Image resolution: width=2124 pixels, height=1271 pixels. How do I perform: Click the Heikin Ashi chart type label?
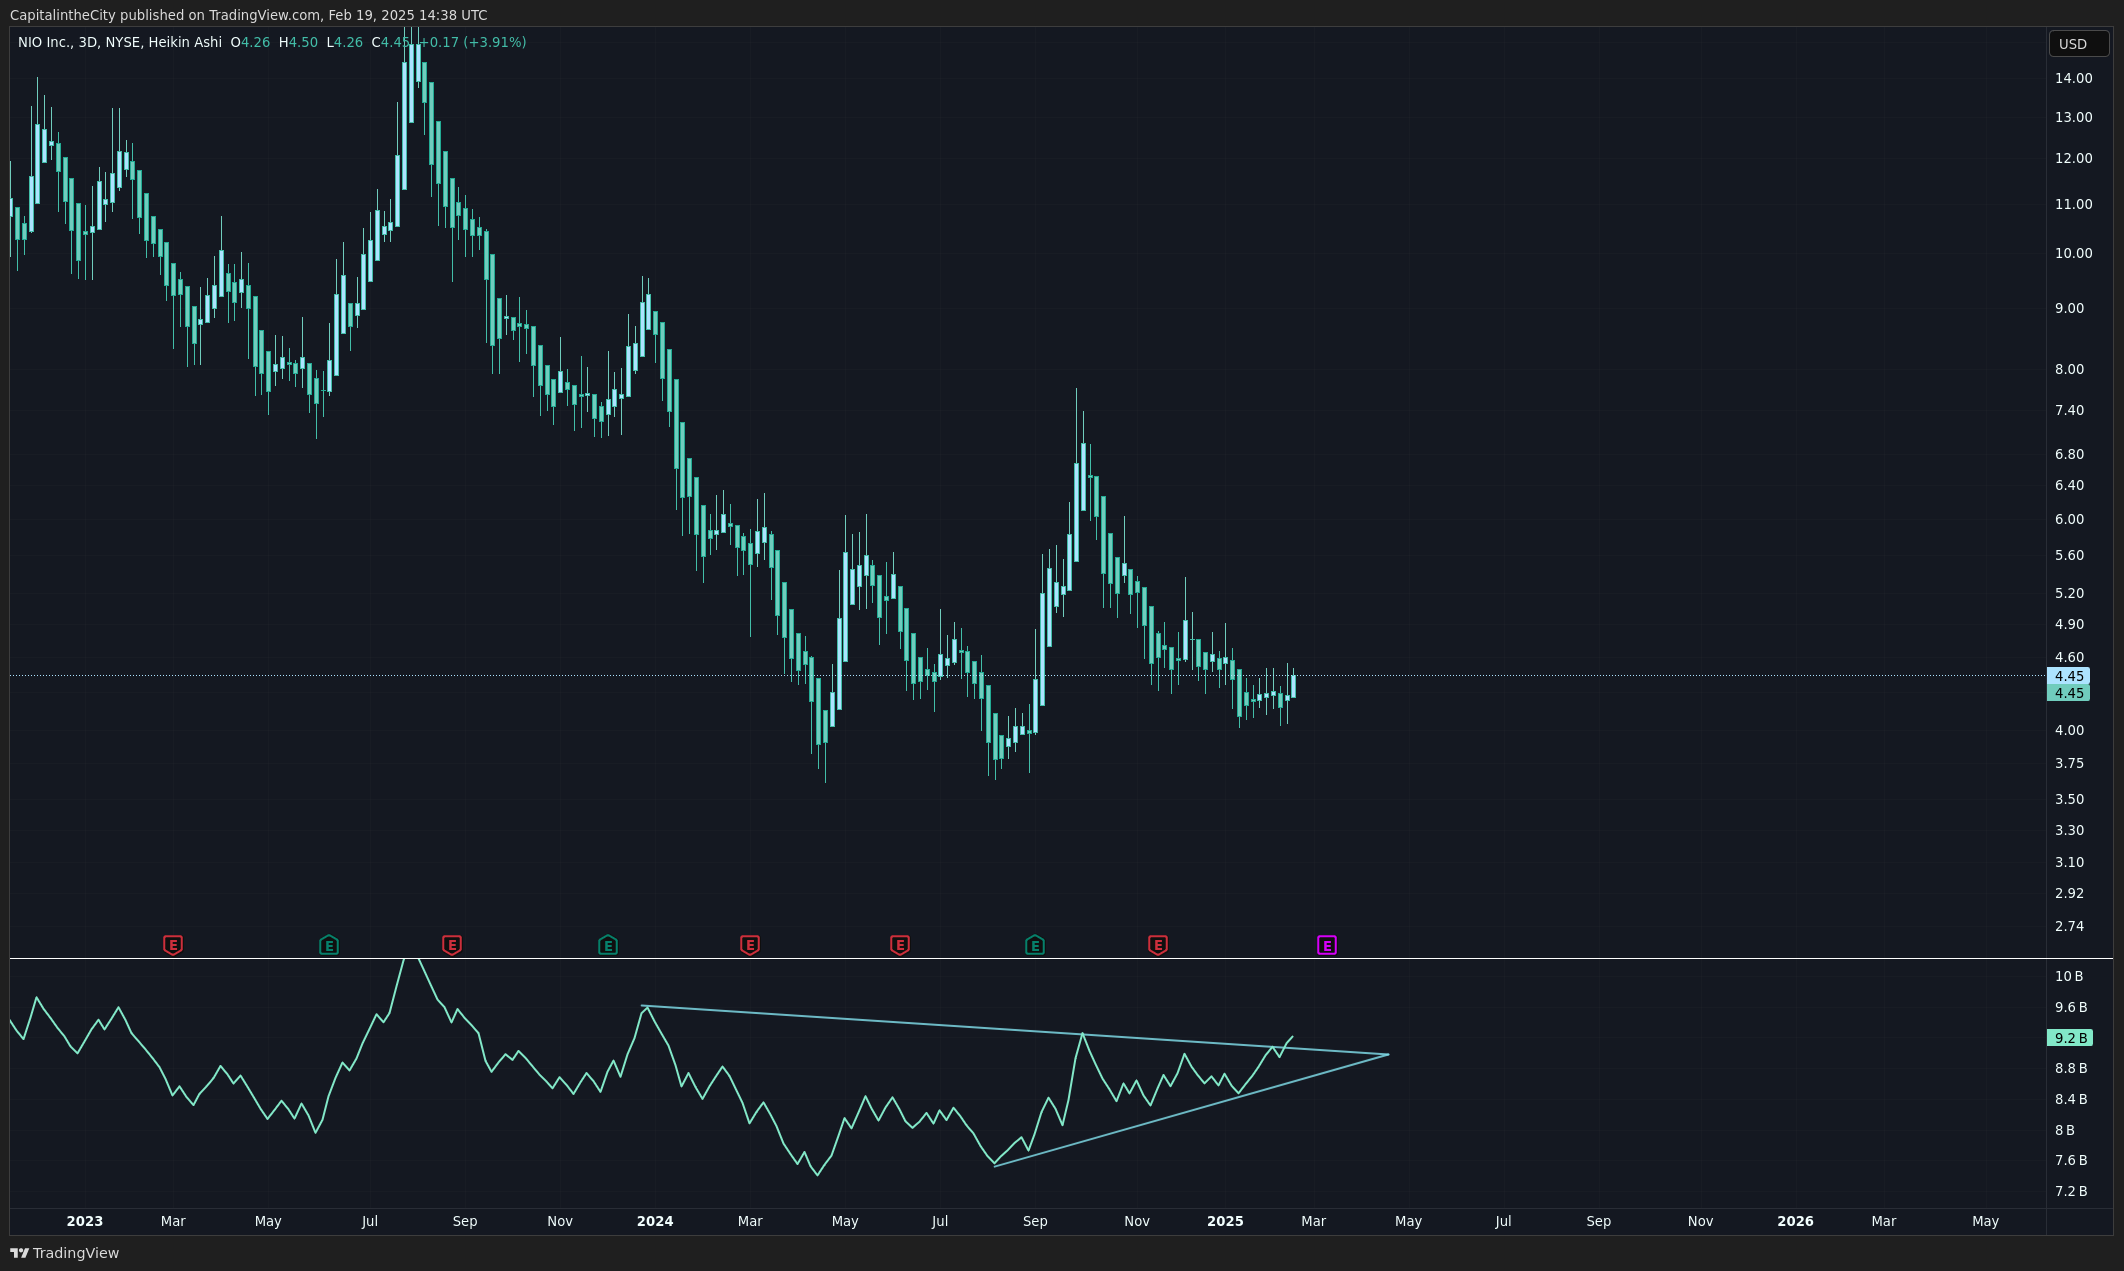(185, 42)
